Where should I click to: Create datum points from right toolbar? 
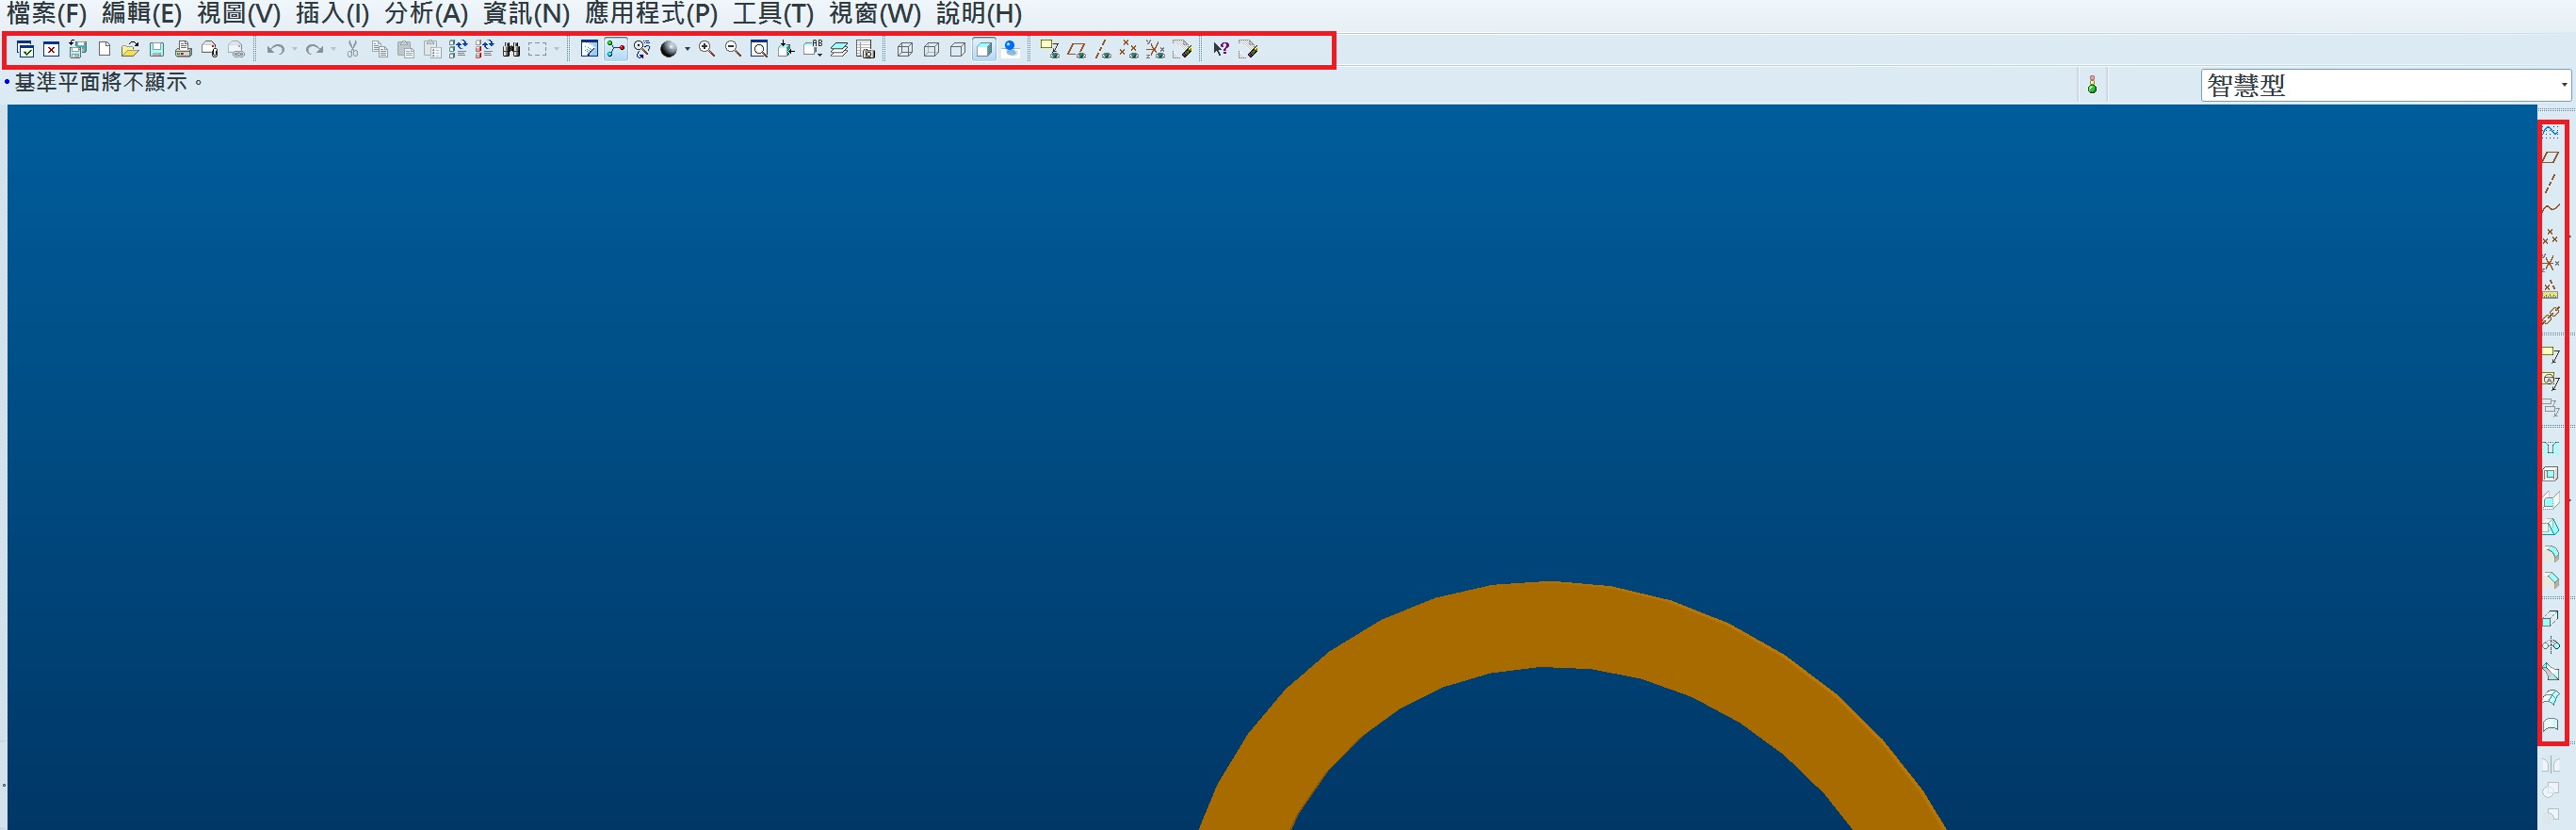[x=2551, y=236]
